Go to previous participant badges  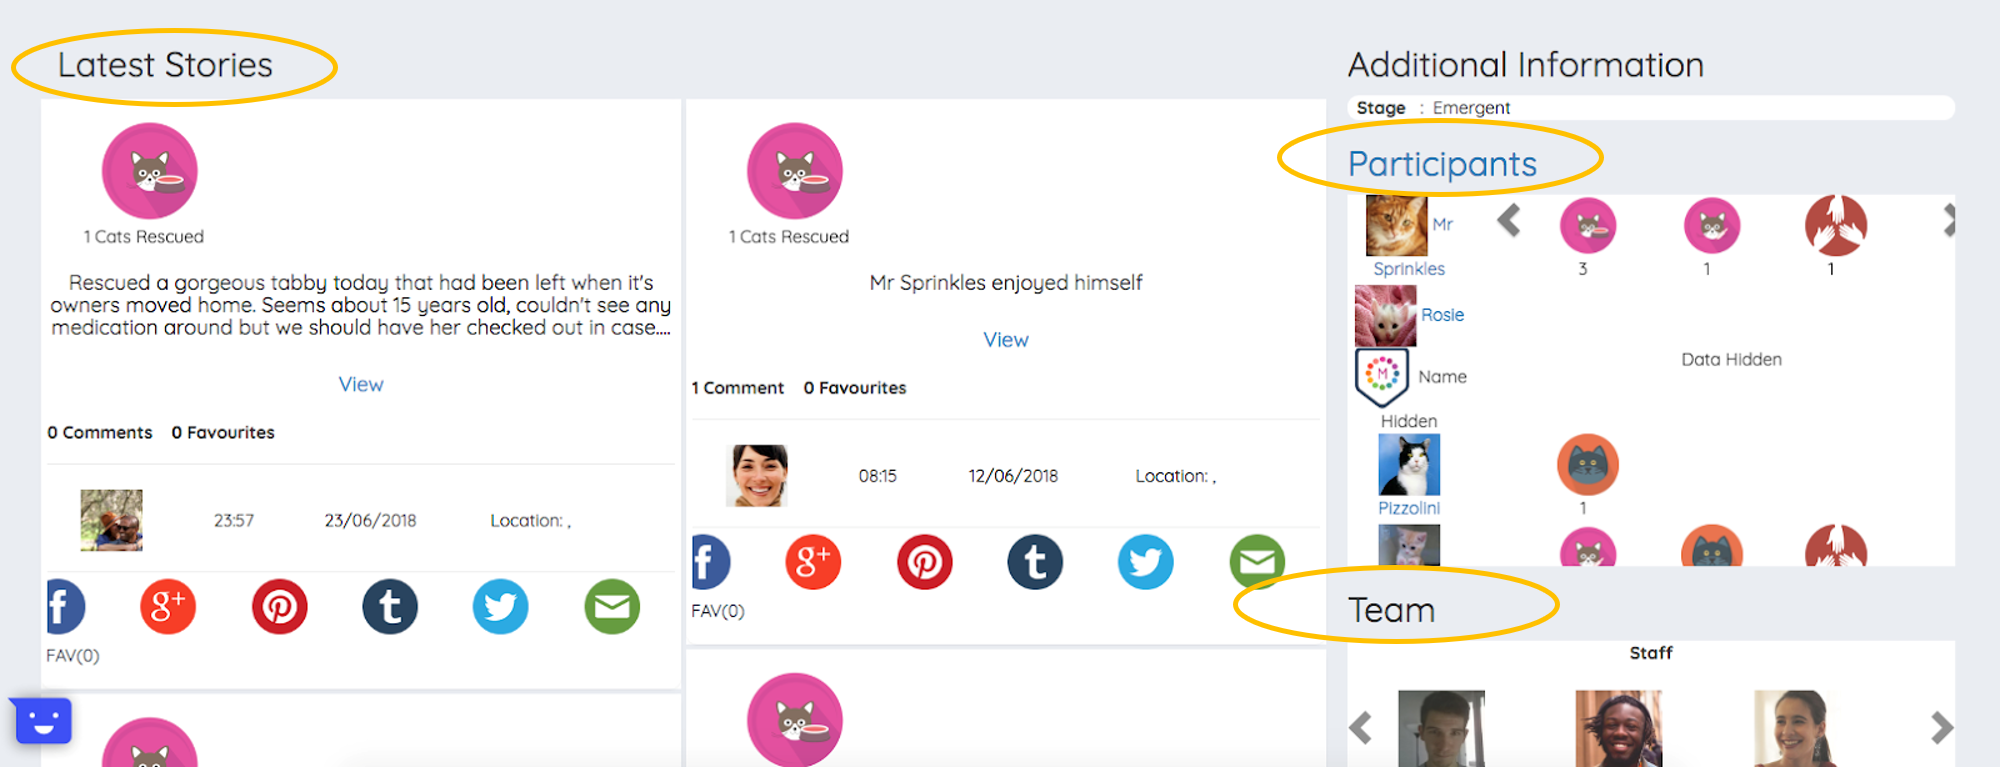point(1509,221)
